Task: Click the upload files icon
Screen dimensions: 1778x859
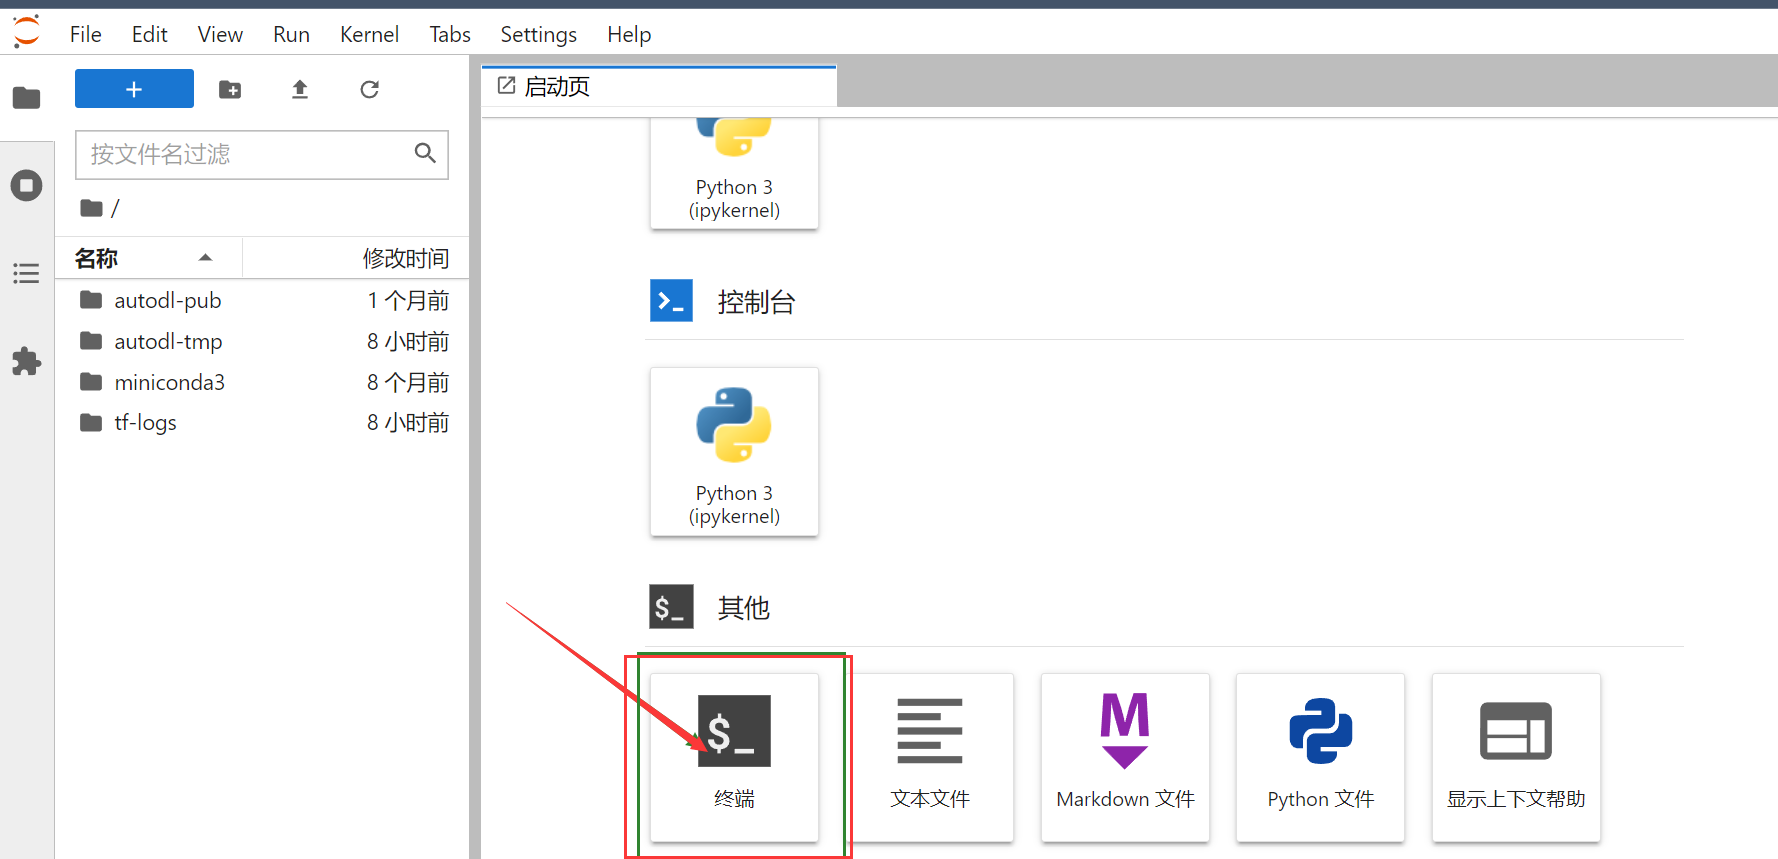Action: [x=299, y=90]
